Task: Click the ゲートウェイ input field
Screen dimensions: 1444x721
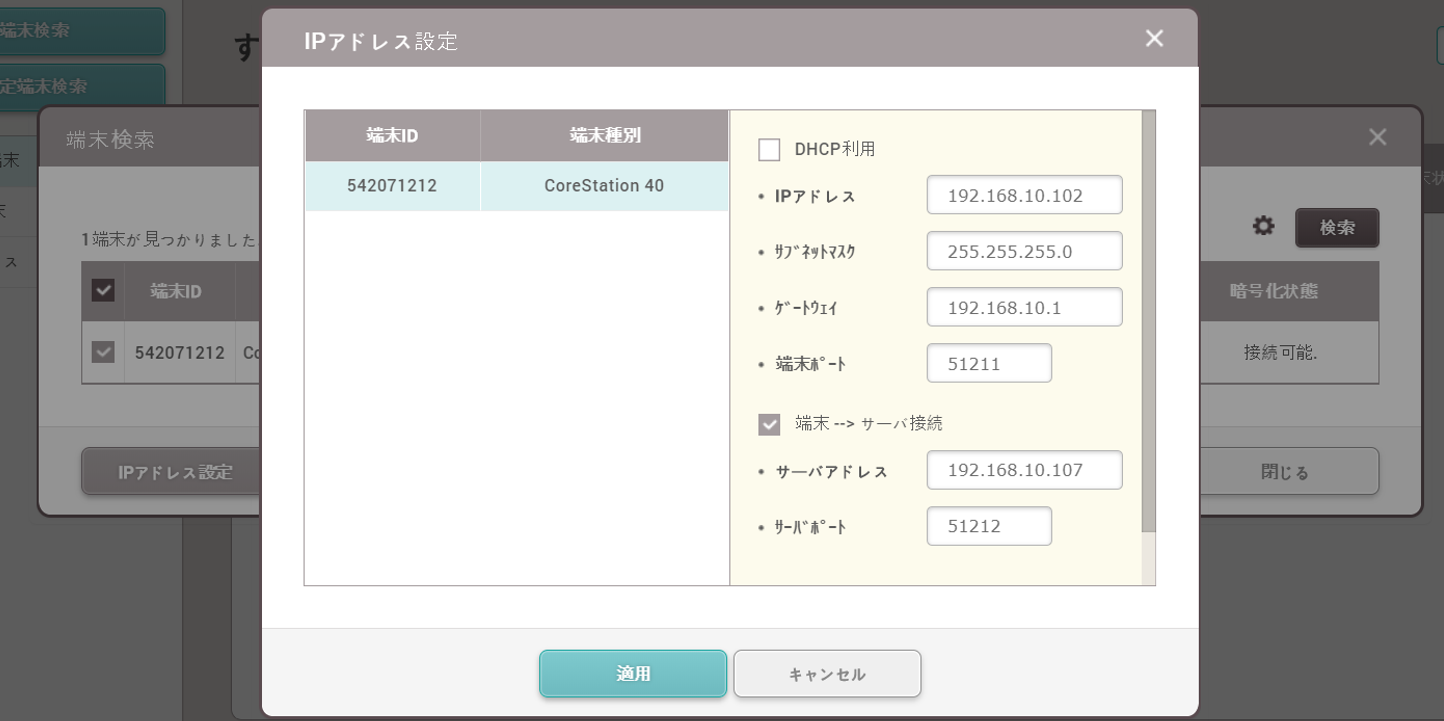Action: coord(1024,307)
